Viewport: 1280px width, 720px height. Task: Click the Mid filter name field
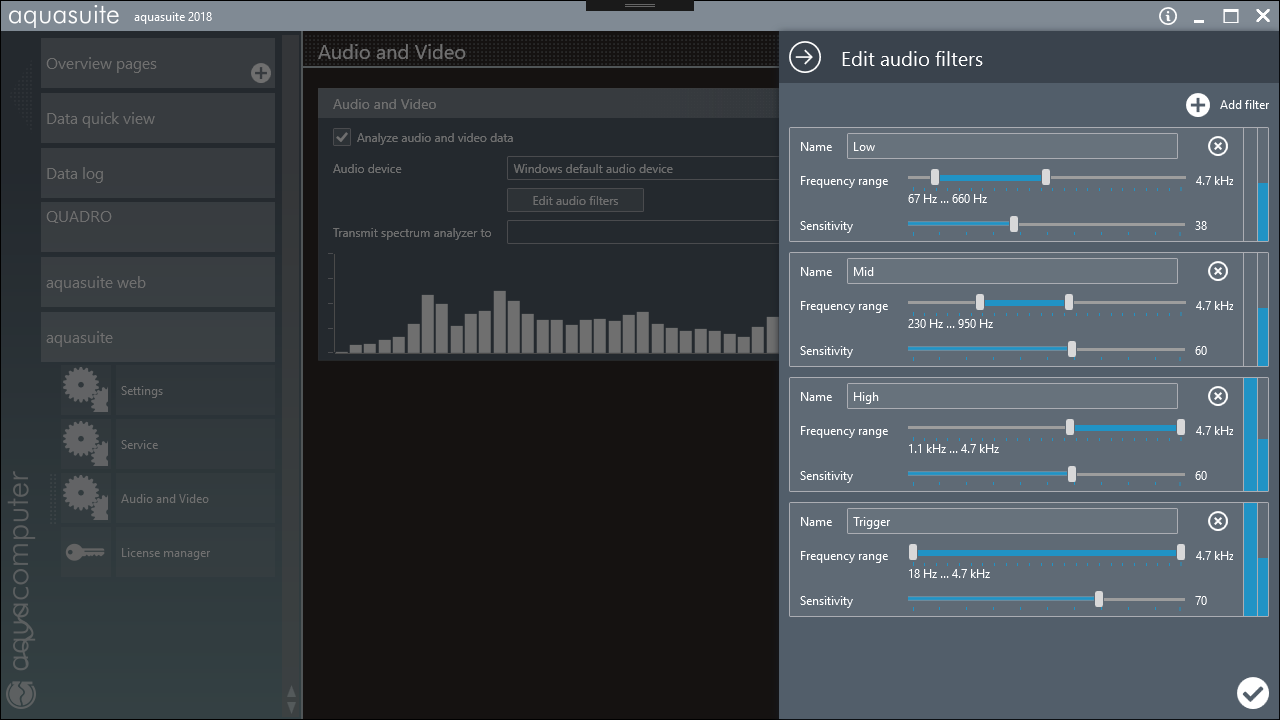coord(1012,271)
